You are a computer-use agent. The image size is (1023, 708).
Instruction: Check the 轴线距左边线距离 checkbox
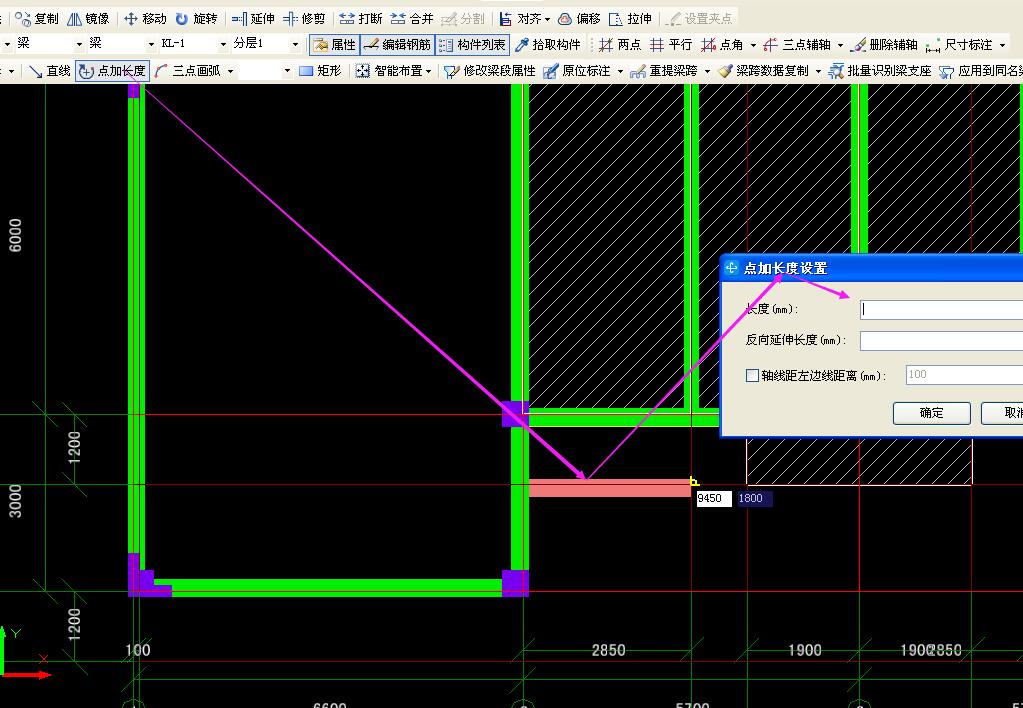752,375
